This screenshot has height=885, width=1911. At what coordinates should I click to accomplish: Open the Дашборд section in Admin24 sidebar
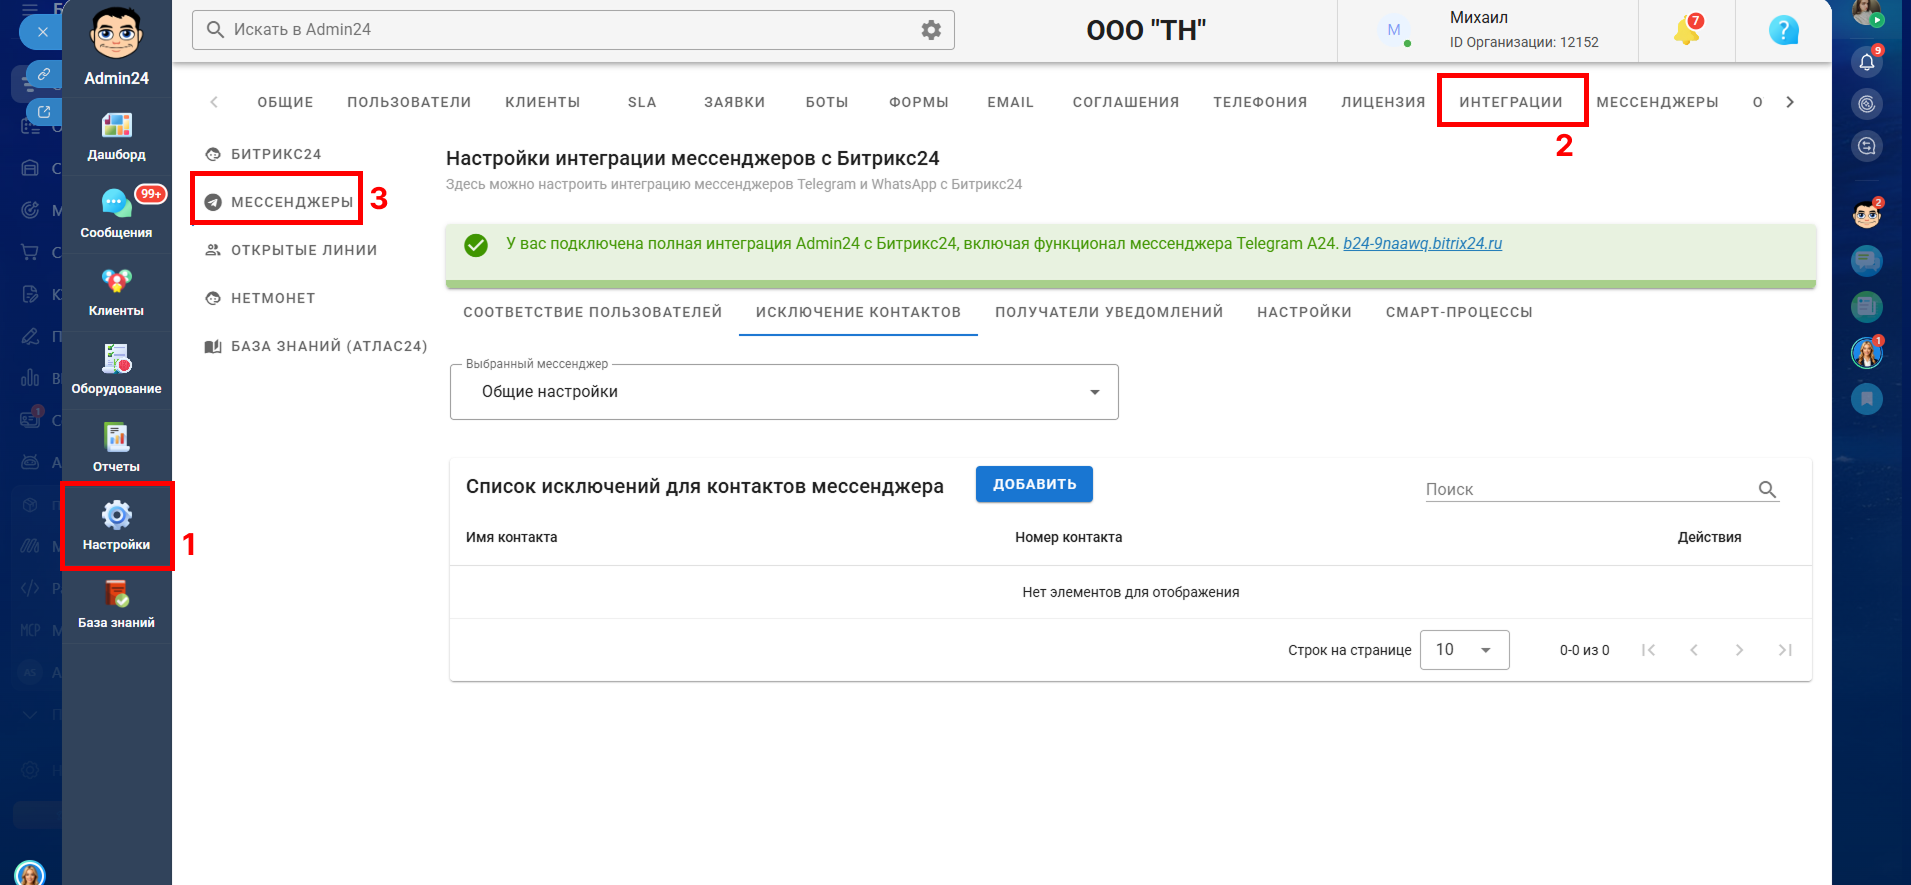[x=116, y=137]
